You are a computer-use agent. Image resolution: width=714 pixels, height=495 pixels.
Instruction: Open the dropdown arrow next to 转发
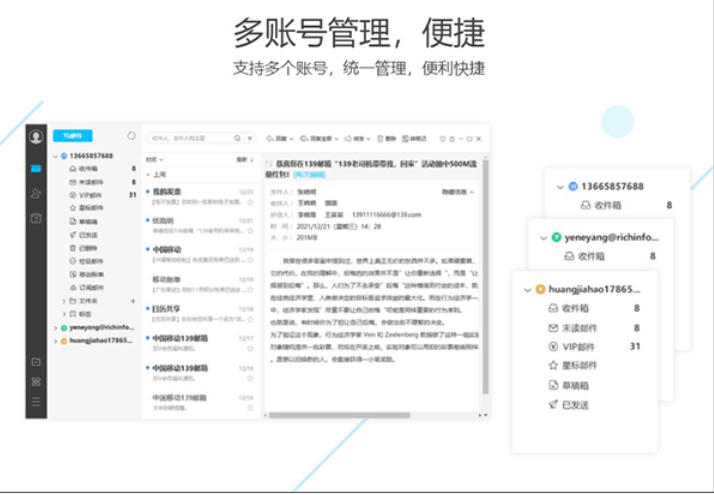tap(368, 139)
